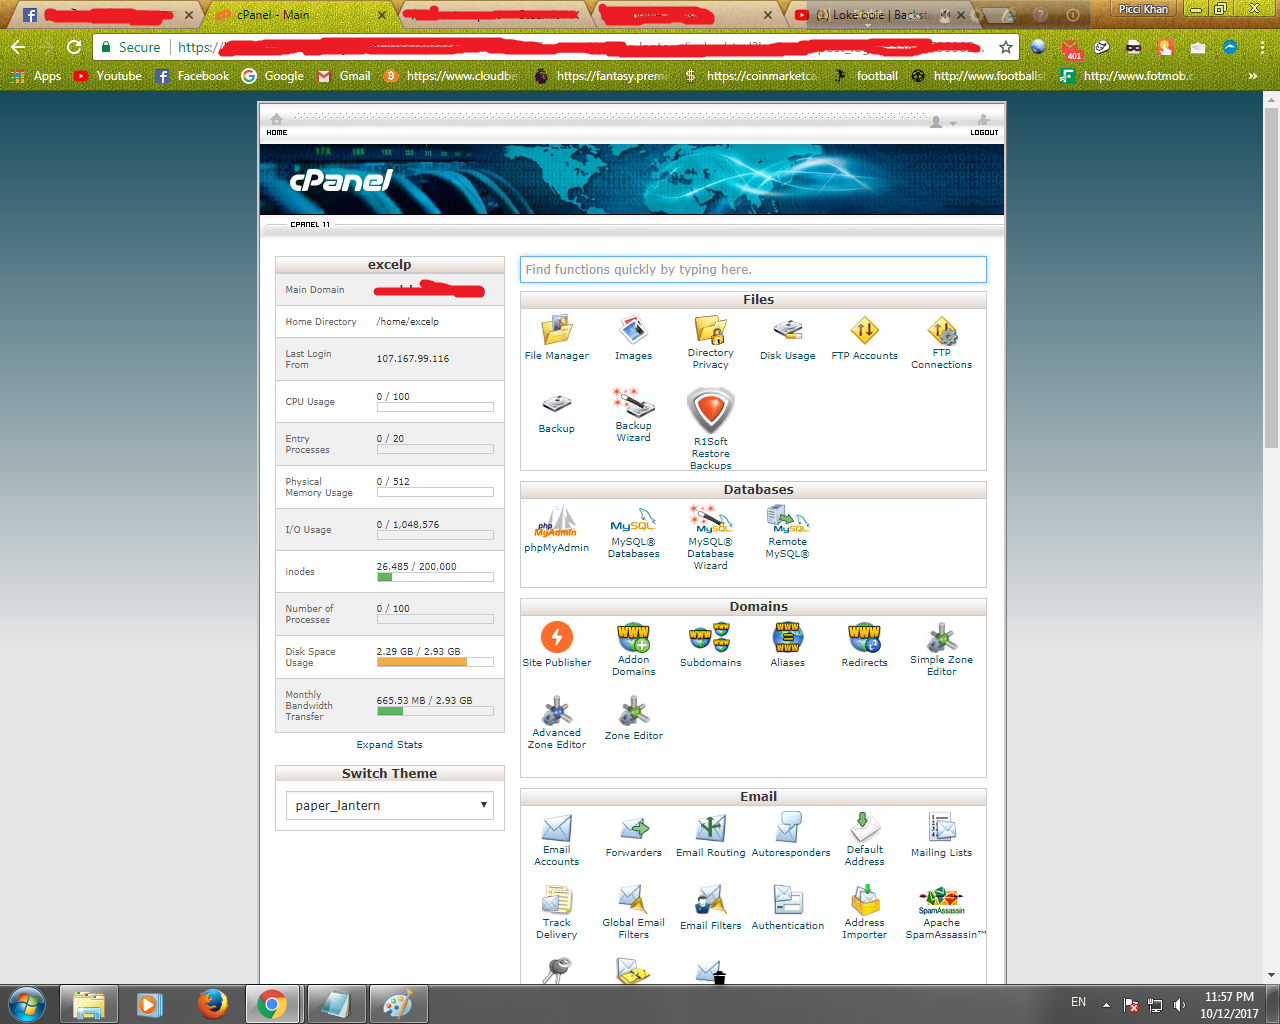This screenshot has width=1280, height=1024.
Task: Open Addon Domains
Action: (633, 650)
